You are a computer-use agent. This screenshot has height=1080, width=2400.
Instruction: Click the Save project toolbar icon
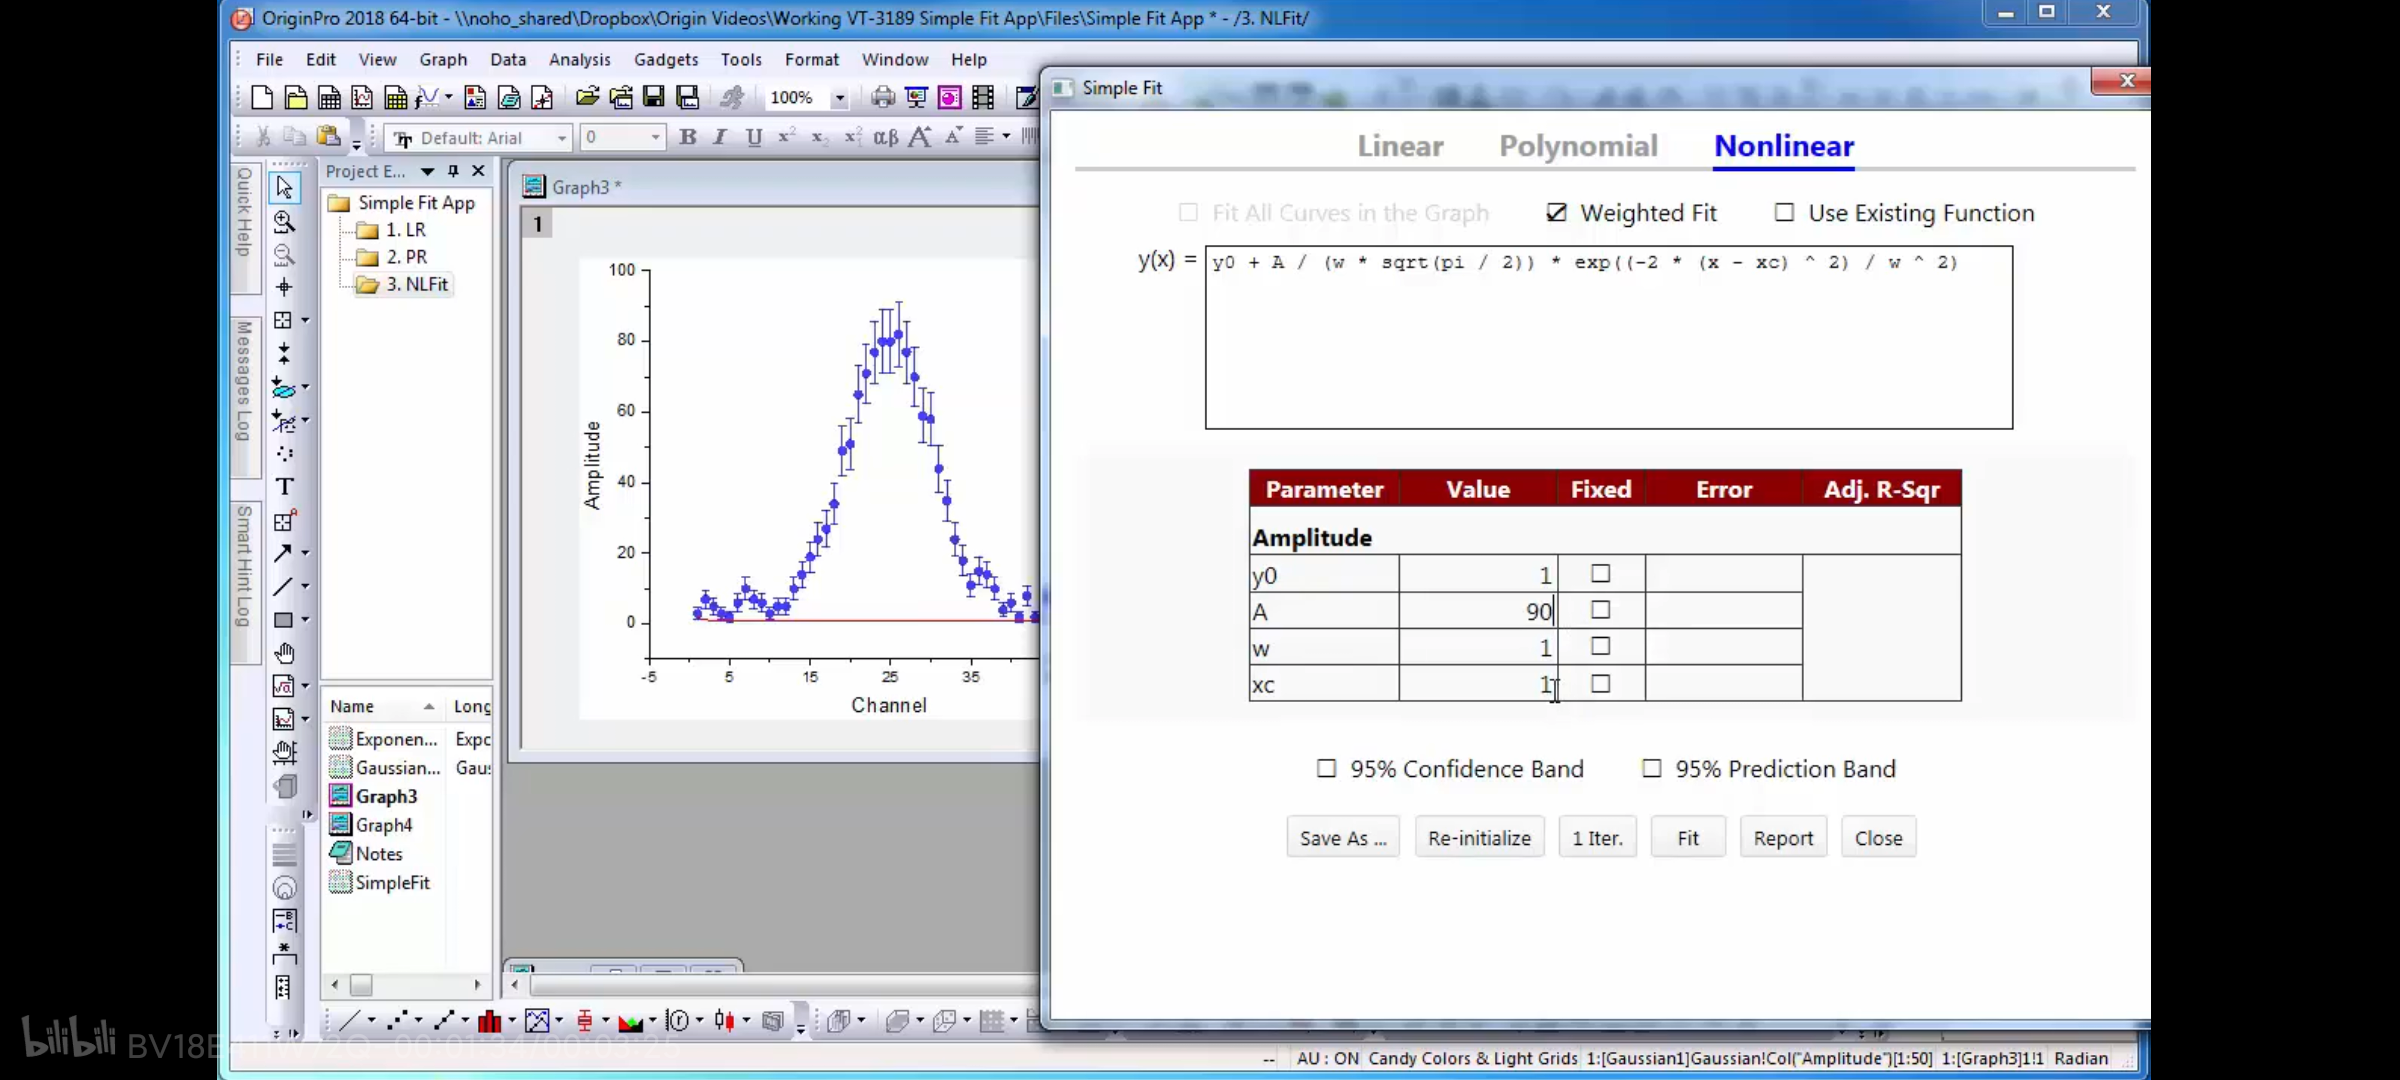click(654, 97)
